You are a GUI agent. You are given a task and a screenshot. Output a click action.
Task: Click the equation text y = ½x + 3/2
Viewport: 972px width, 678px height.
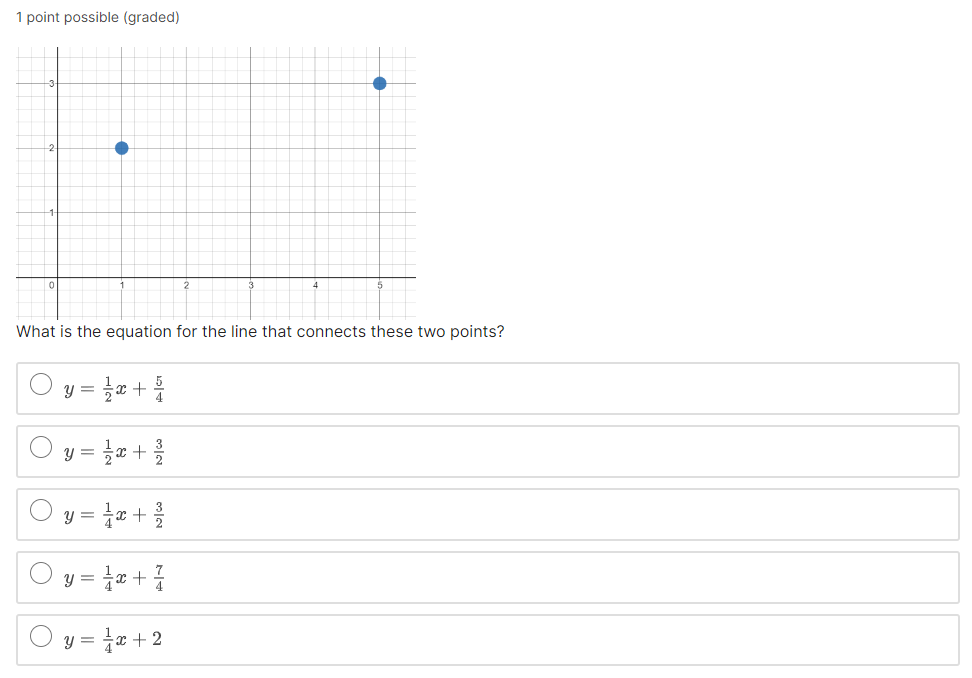(114, 452)
